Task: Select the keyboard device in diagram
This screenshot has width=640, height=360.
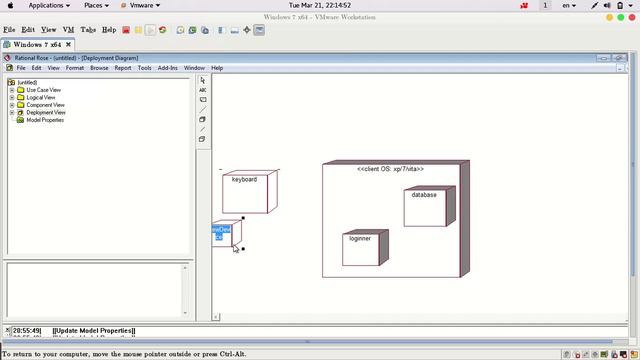Action: point(250,192)
